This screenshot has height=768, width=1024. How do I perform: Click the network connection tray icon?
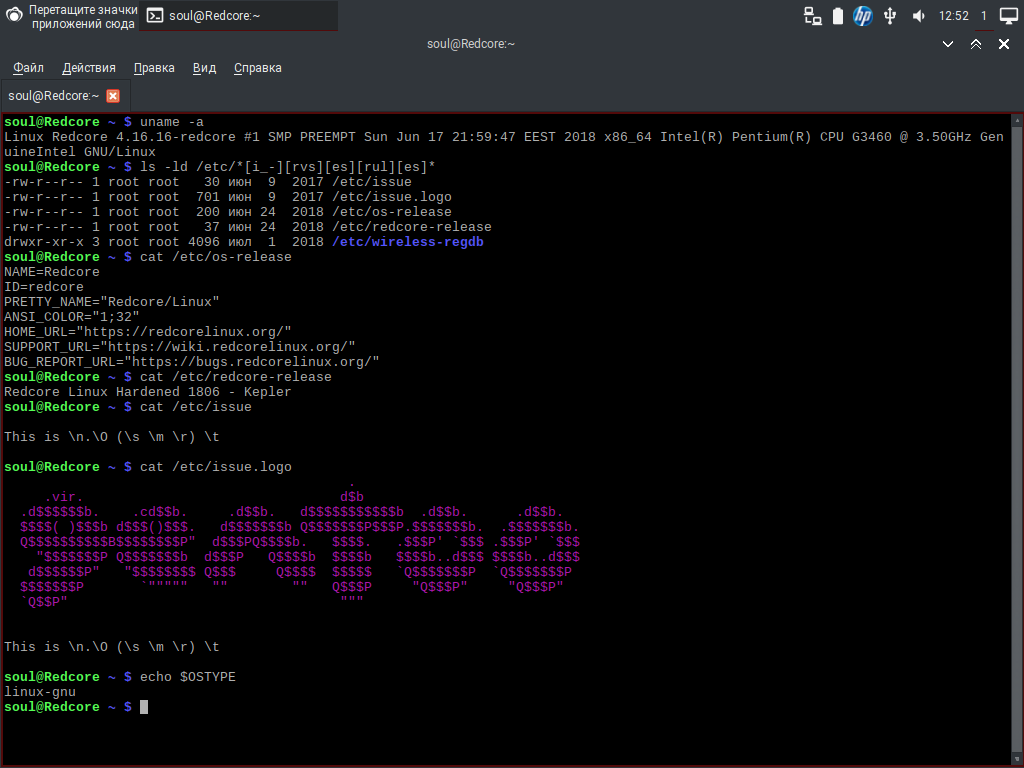tap(812, 16)
